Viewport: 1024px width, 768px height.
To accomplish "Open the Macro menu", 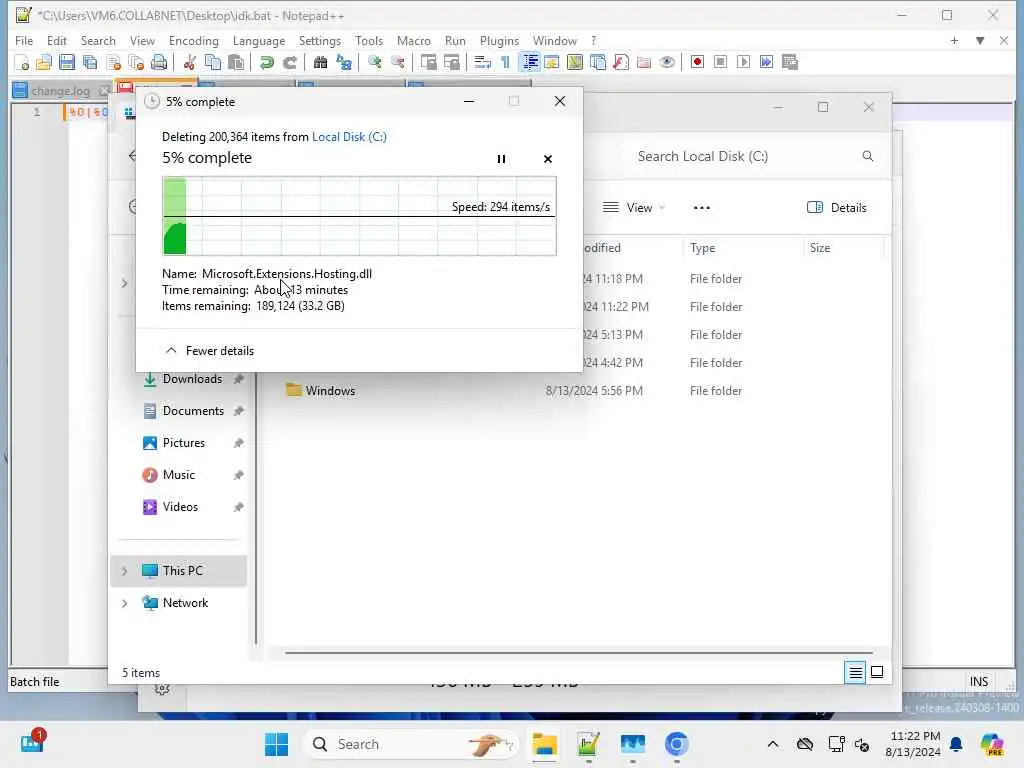I will coord(413,40).
